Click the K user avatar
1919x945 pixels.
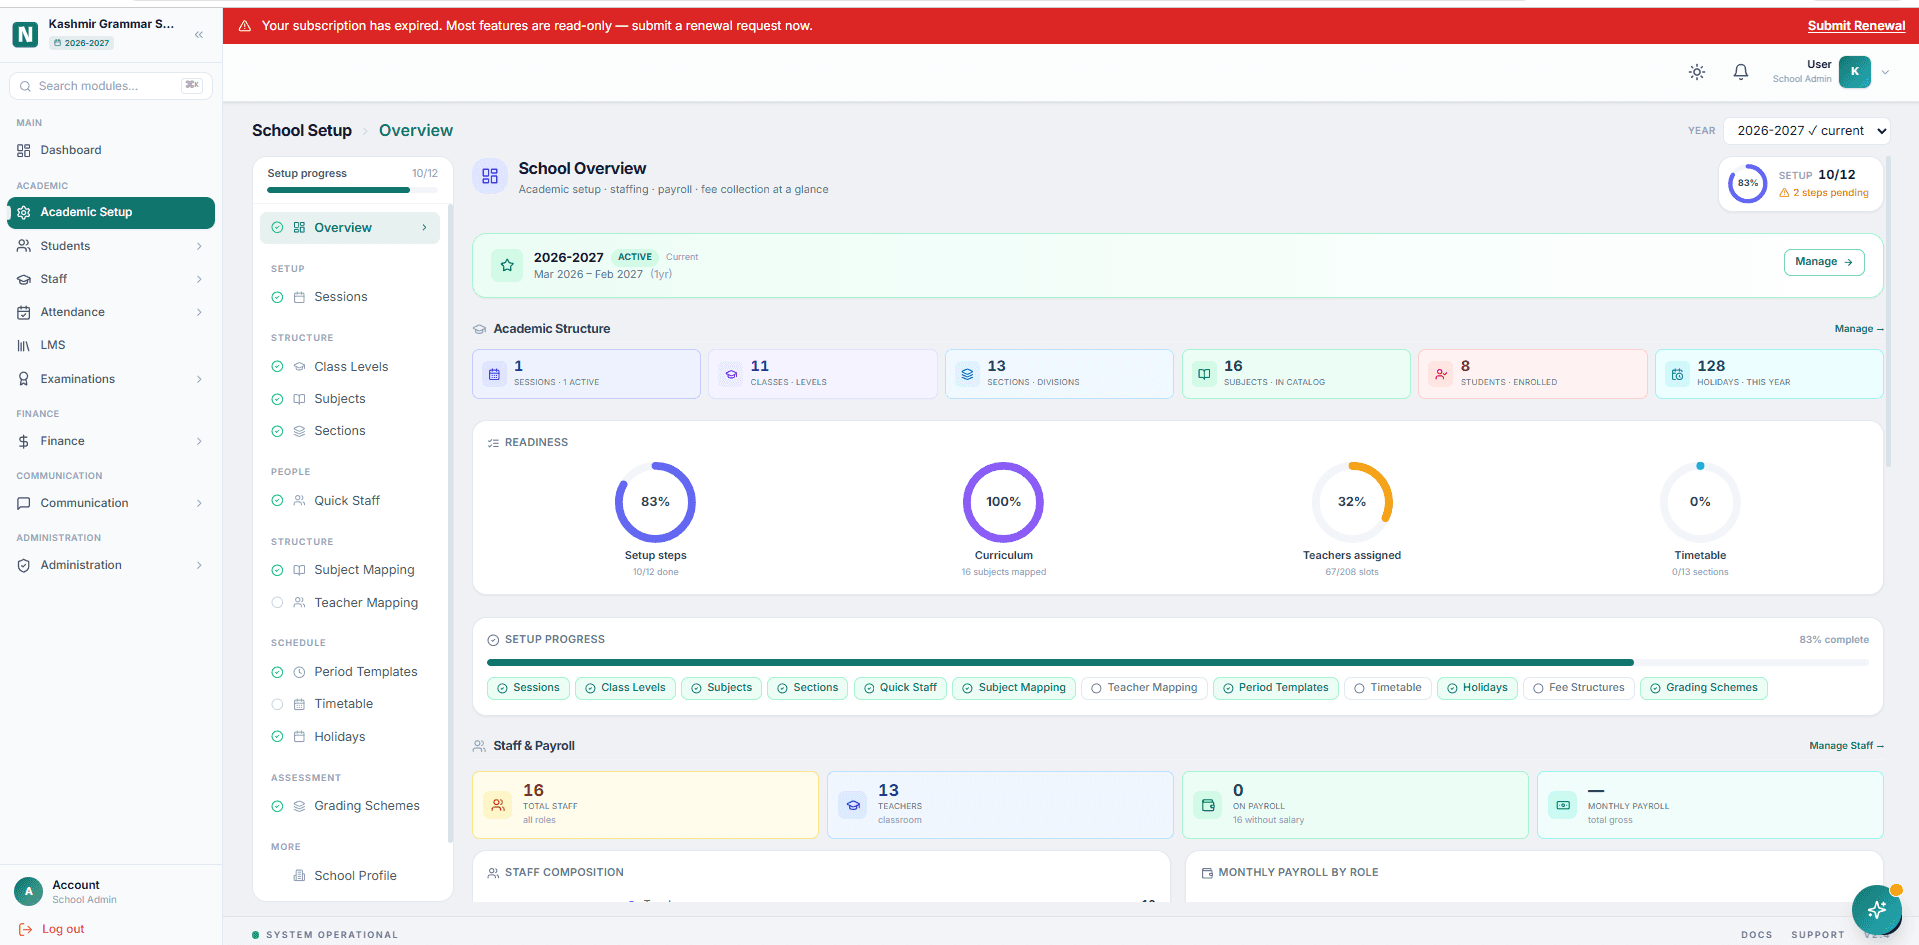(x=1855, y=72)
